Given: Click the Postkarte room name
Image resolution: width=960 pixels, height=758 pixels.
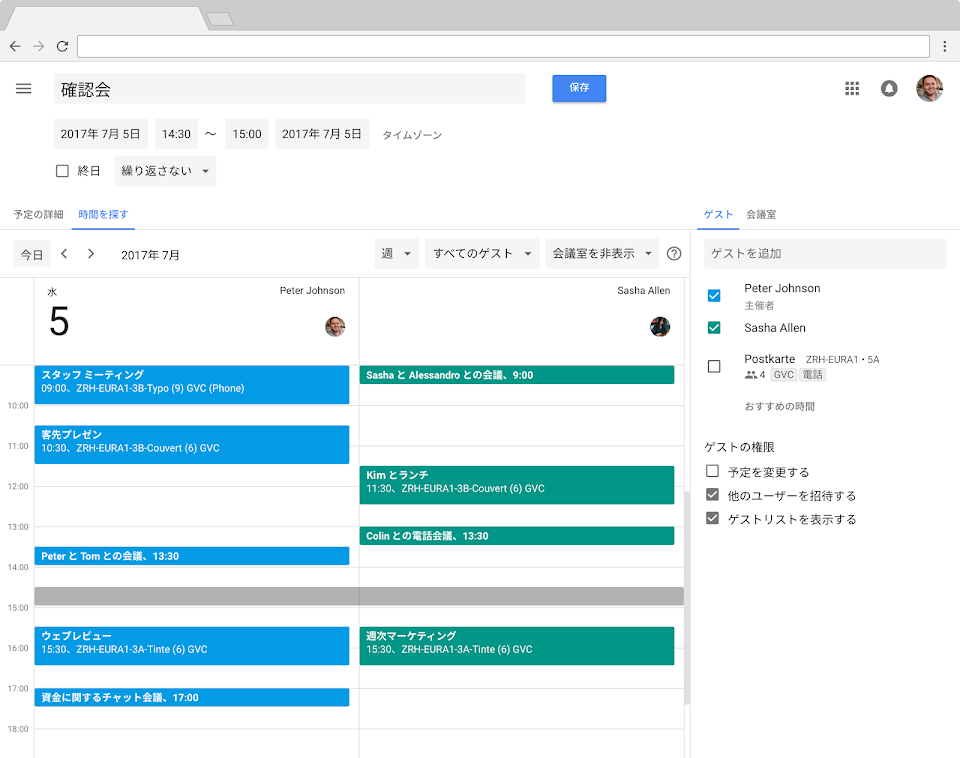Looking at the screenshot, I should 770,359.
